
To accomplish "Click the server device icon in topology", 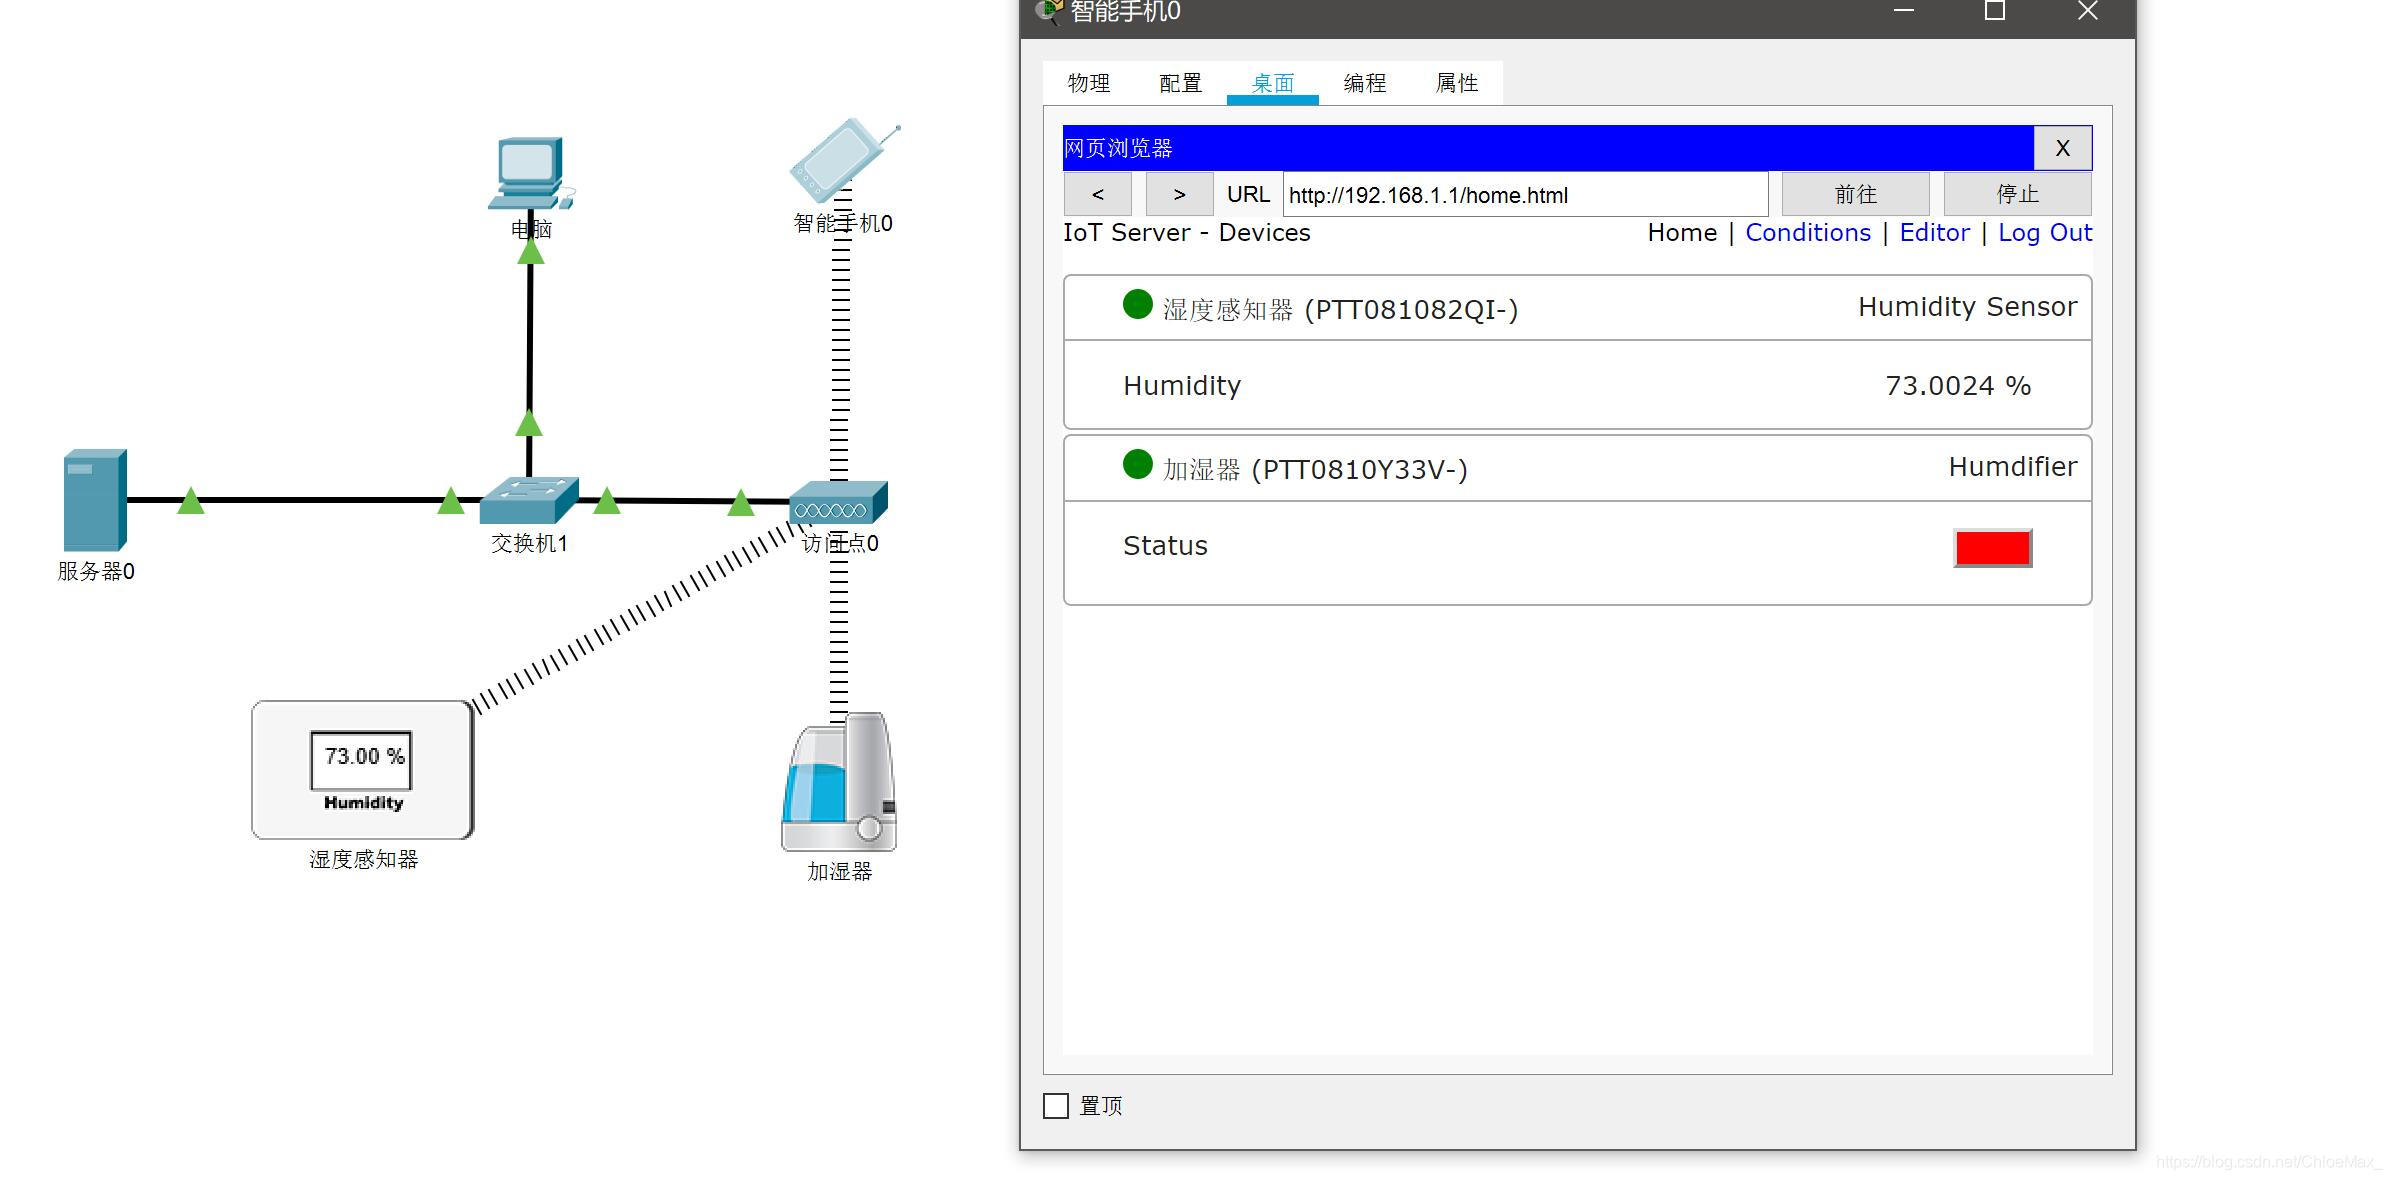I will point(95,499).
